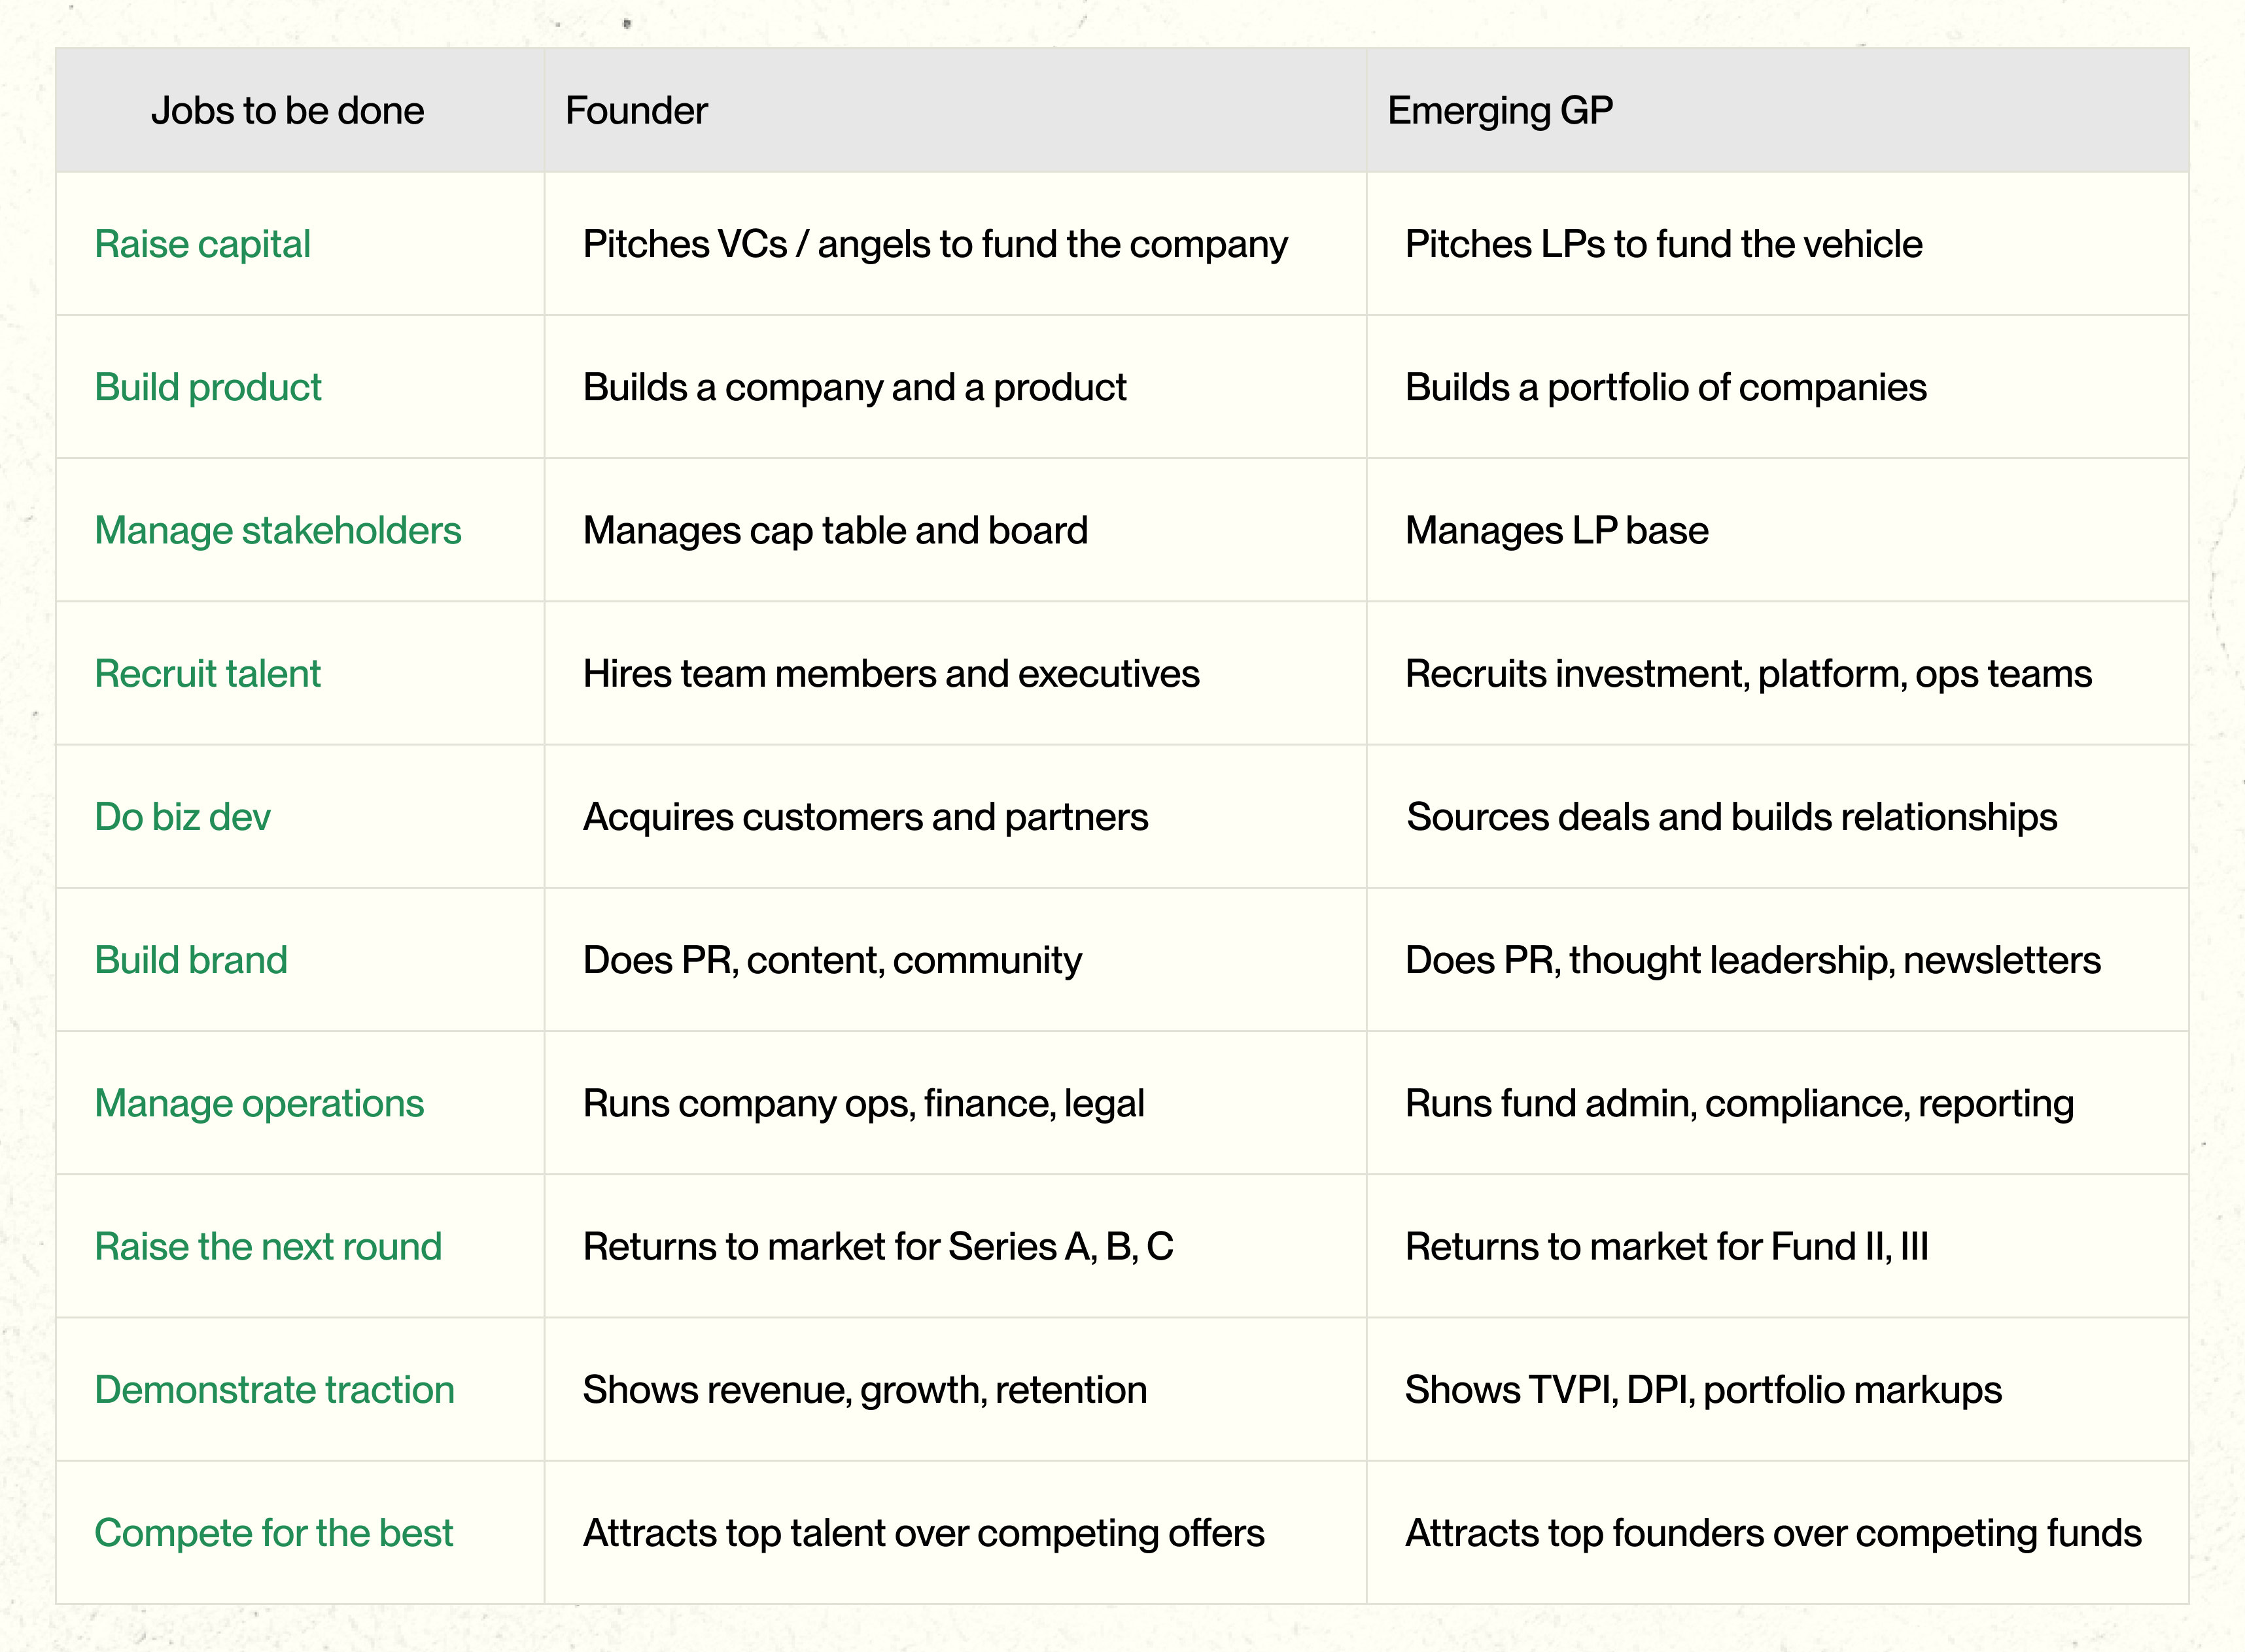Screen dimensions: 2245x1652
Task: Click the 'Recruit talent' label
Action: 207,673
